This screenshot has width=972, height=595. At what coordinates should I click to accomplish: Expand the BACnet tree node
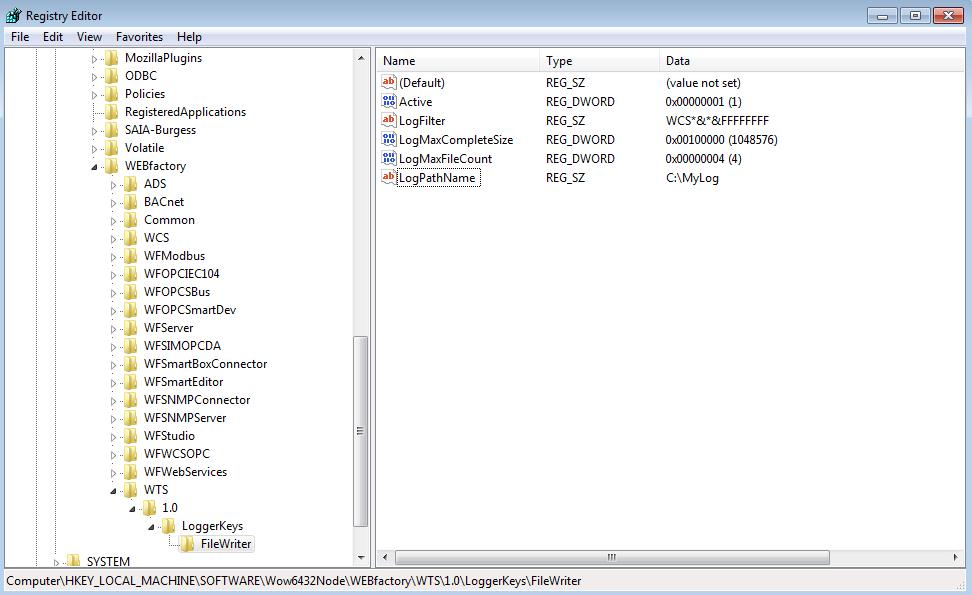[x=113, y=202]
